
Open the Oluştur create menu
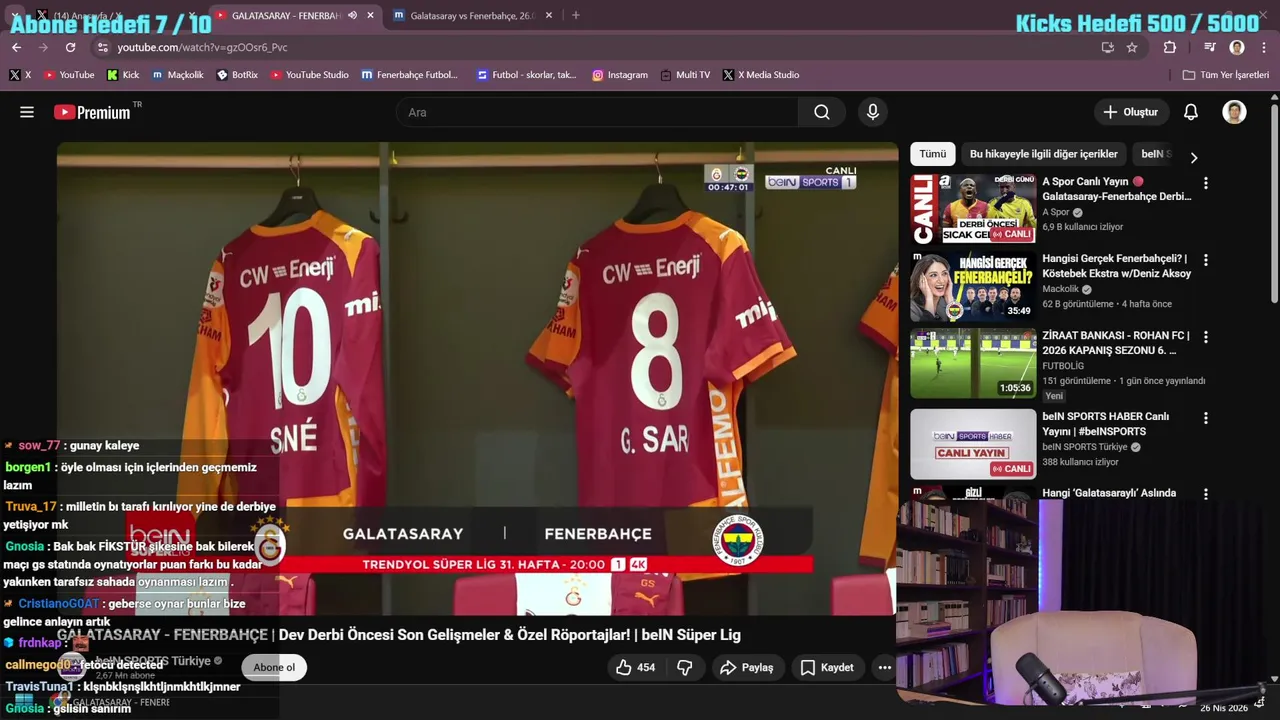[x=1131, y=112]
